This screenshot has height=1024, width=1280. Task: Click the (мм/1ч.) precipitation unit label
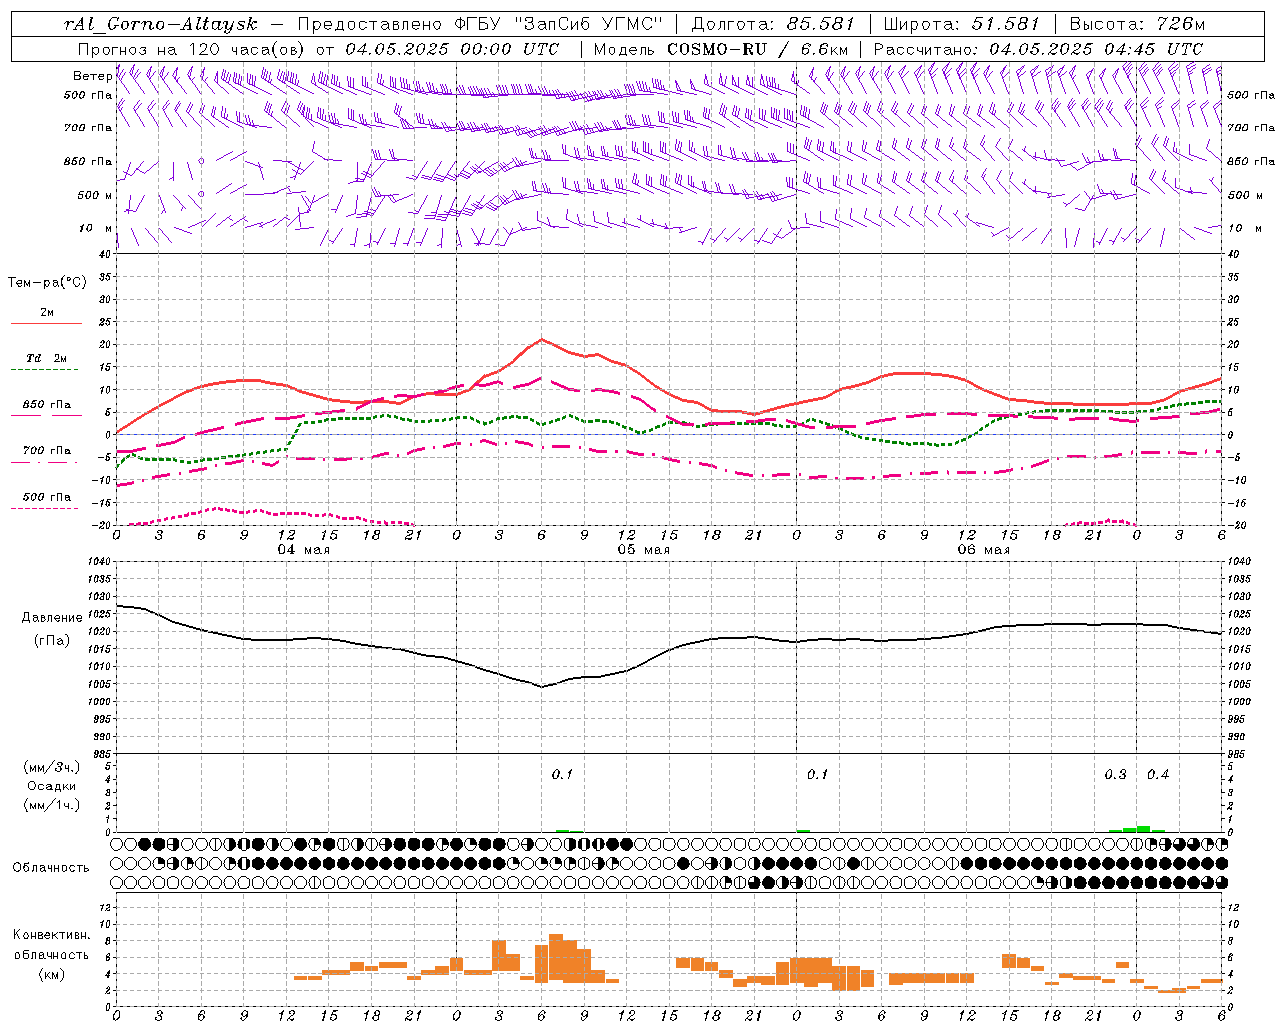51,805
